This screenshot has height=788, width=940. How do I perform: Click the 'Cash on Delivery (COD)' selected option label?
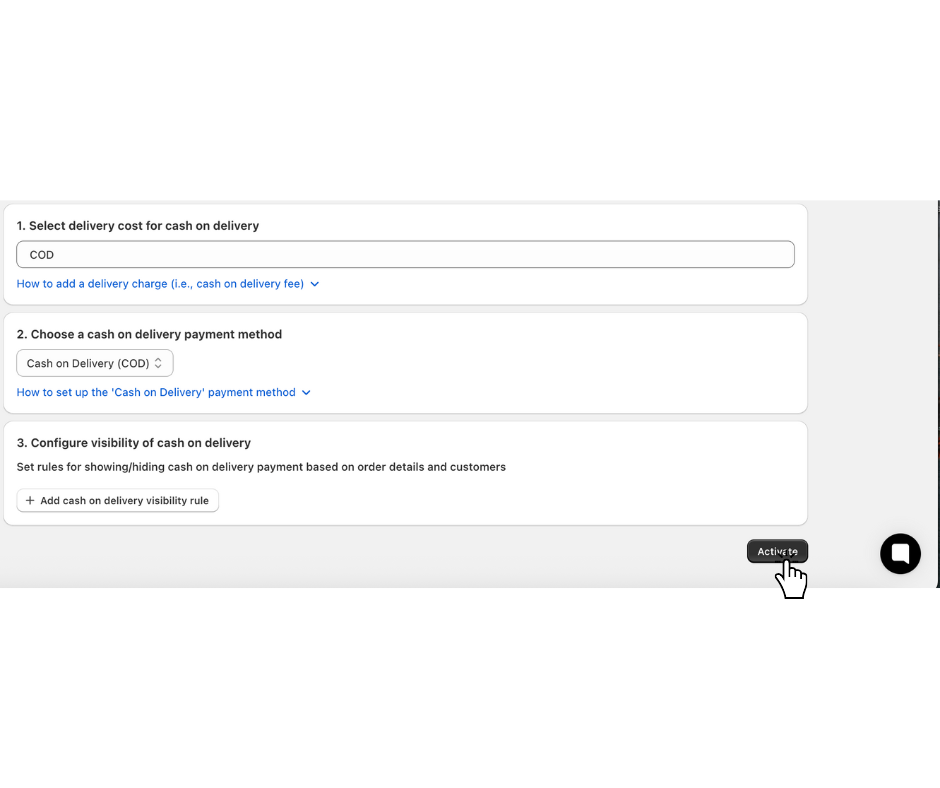click(x=88, y=363)
